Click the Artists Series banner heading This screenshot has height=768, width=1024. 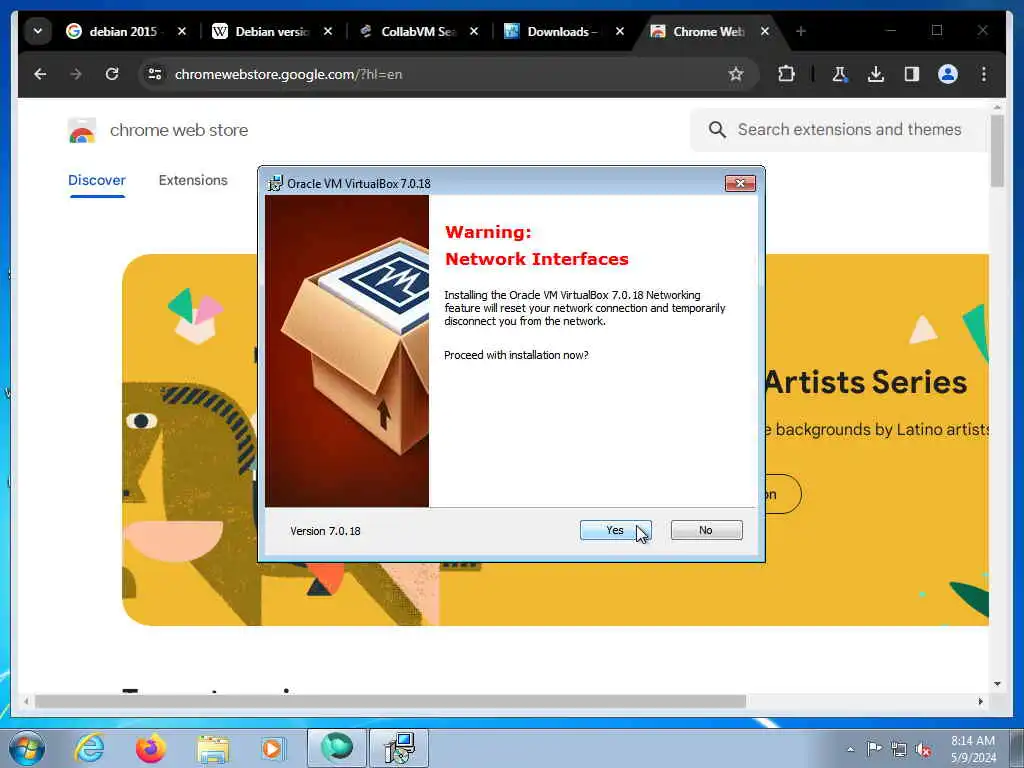click(x=865, y=382)
